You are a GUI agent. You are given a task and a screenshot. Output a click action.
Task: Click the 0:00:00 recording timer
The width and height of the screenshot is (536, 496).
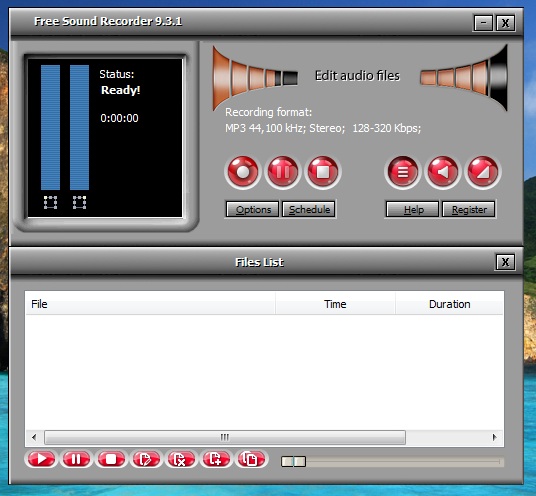[x=119, y=118]
